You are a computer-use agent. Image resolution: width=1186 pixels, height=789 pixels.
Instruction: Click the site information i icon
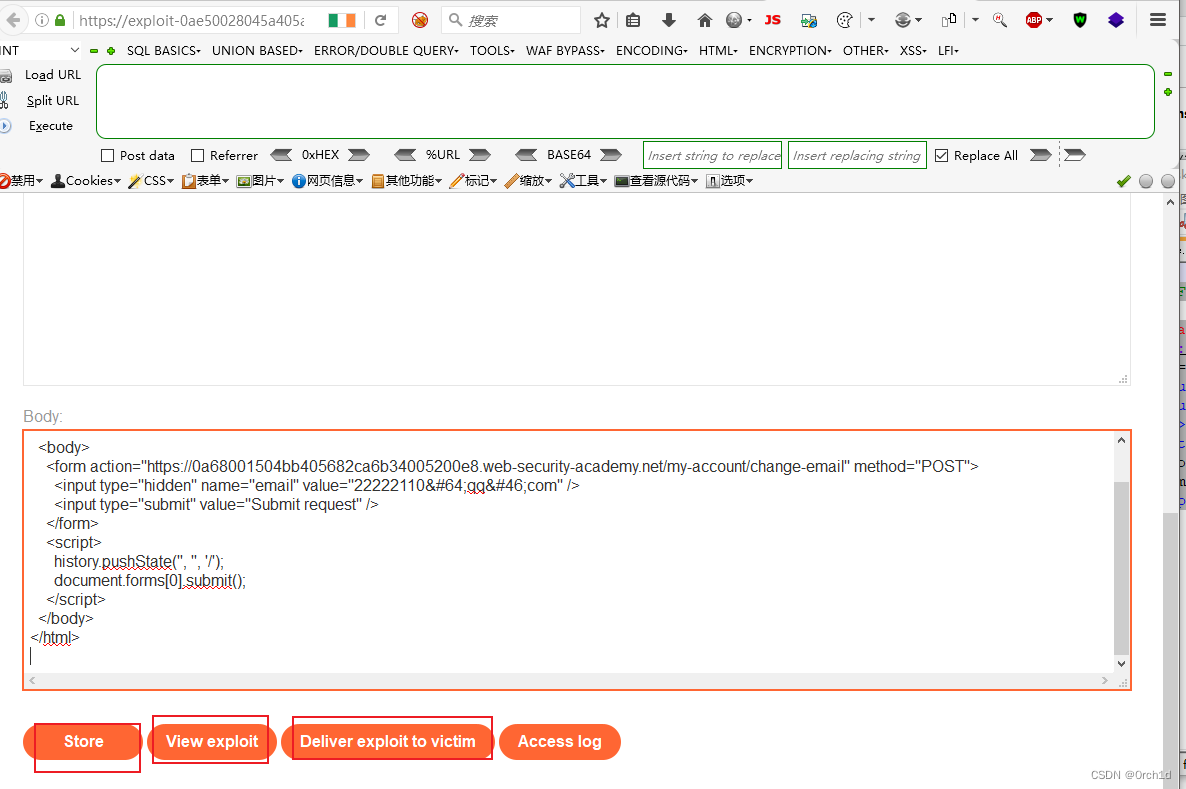[x=42, y=20]
